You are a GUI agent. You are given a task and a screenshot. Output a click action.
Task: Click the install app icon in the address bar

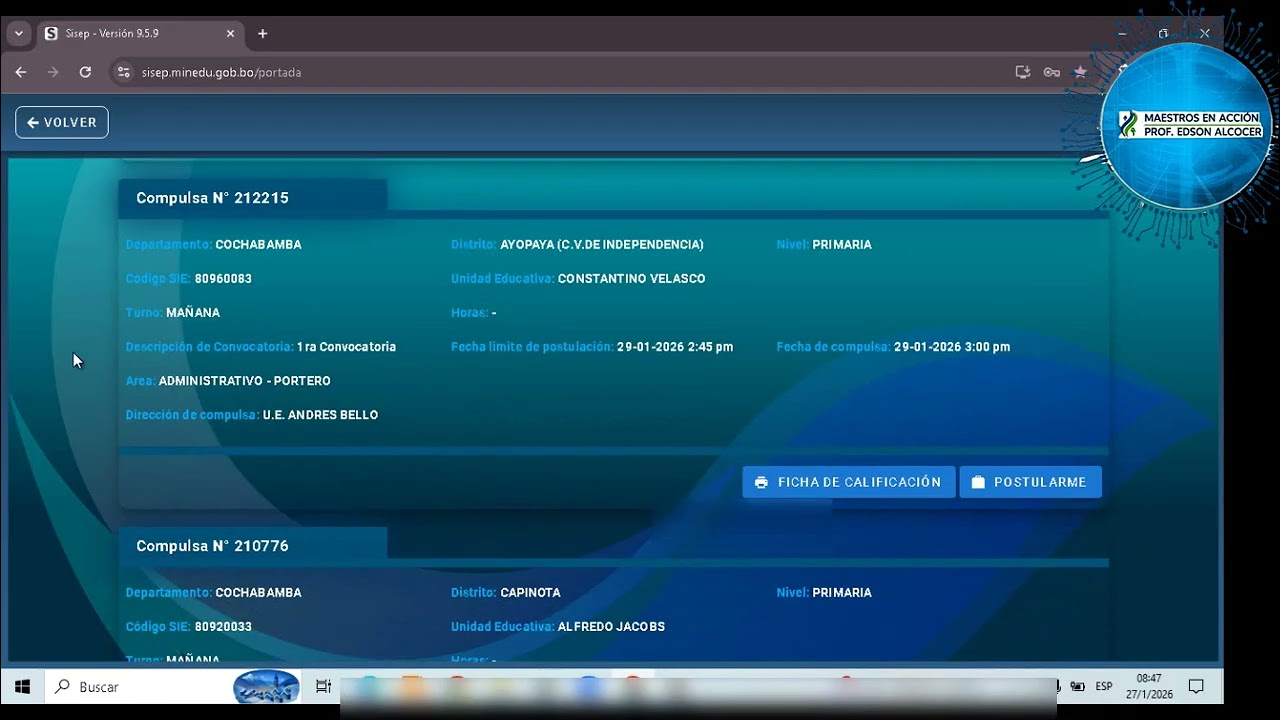click(1022, 72)
